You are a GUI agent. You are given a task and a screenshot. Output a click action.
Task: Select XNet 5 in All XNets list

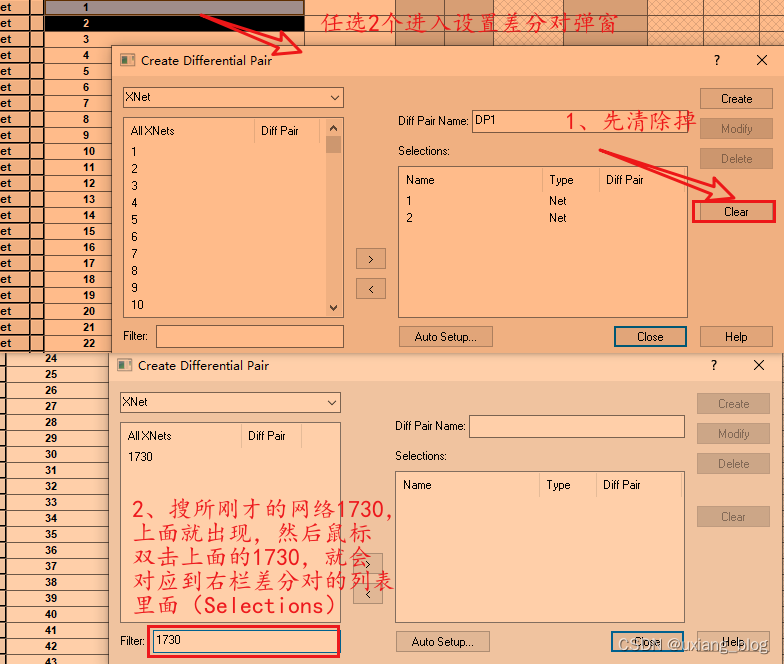pyautogui.click(x=134, y=220)
